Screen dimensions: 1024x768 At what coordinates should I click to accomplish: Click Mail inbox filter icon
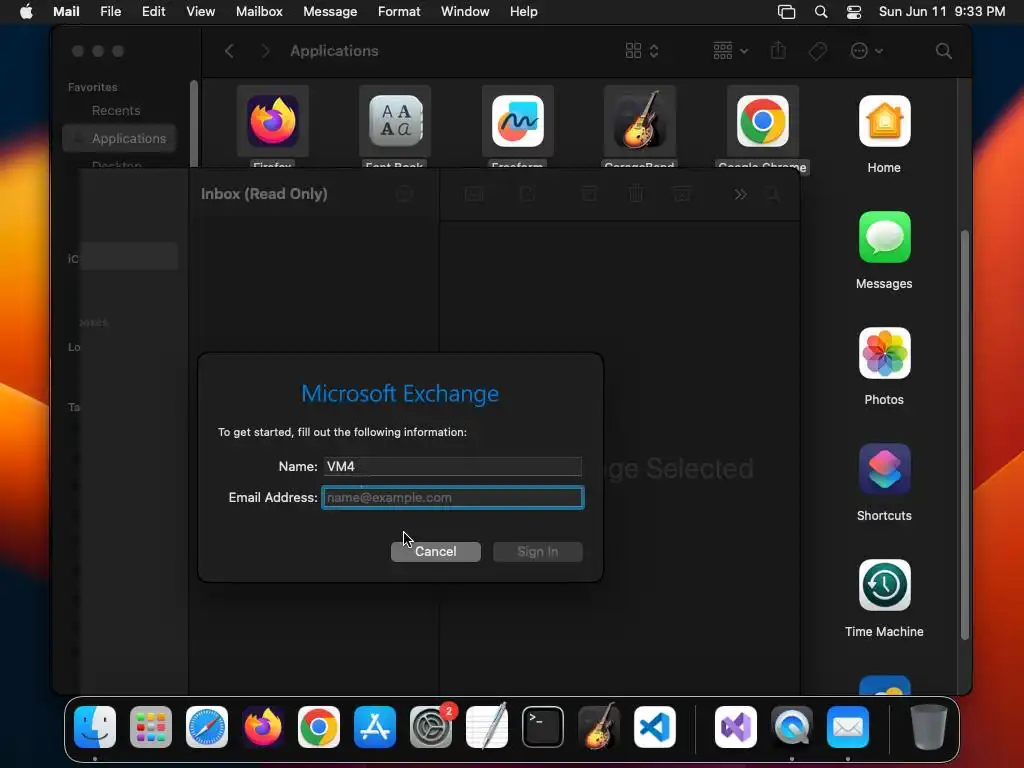[404, 194]
